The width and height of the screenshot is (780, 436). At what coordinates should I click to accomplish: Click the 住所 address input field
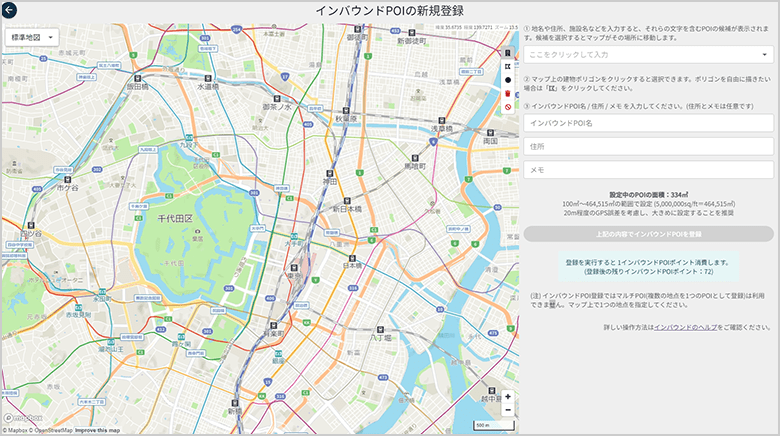click(x=649, y=146)
